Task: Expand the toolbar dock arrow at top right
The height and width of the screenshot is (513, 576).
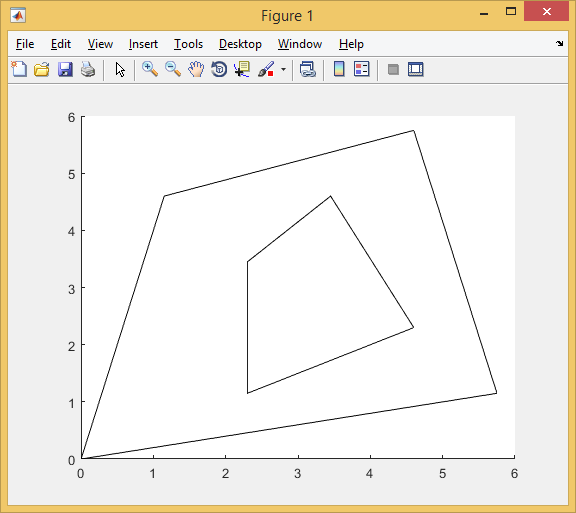Action: (x=559, y=43)
